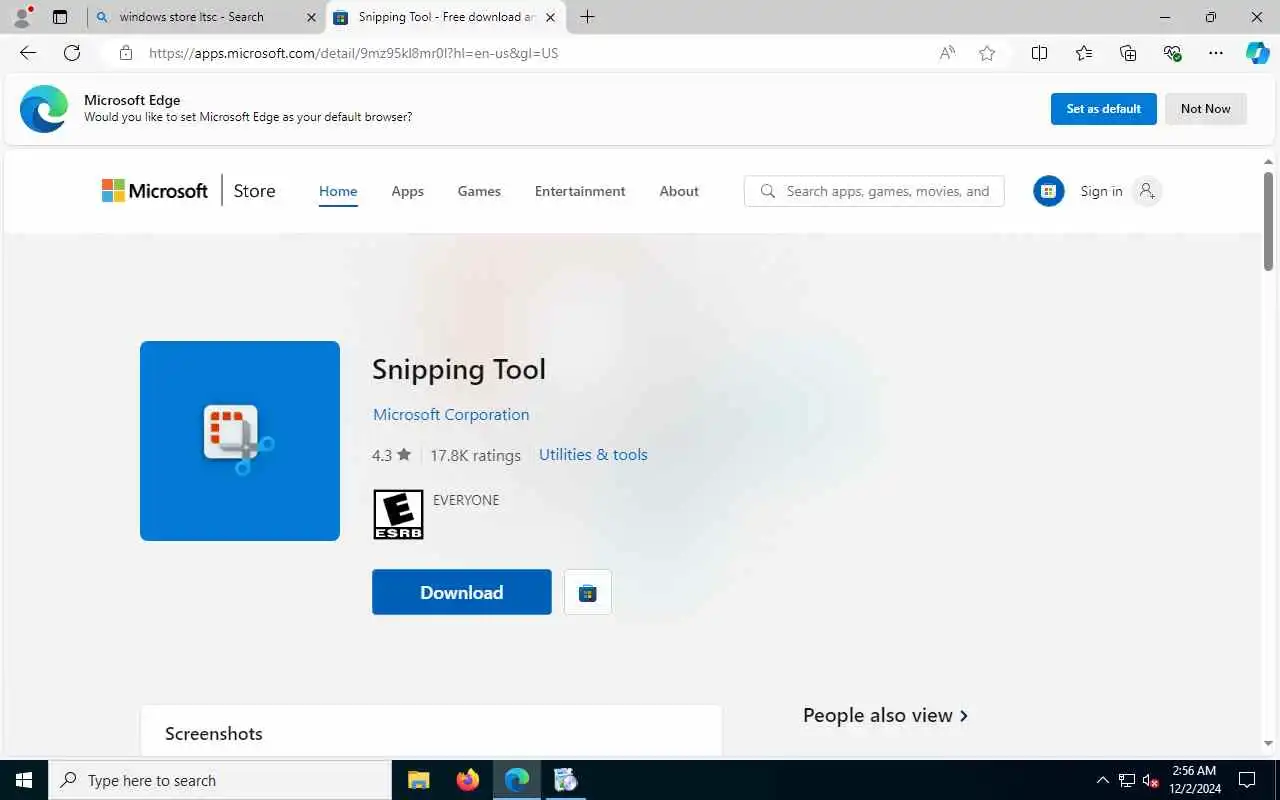Expand People also view section
The image size is (1280, 800).
885,715
